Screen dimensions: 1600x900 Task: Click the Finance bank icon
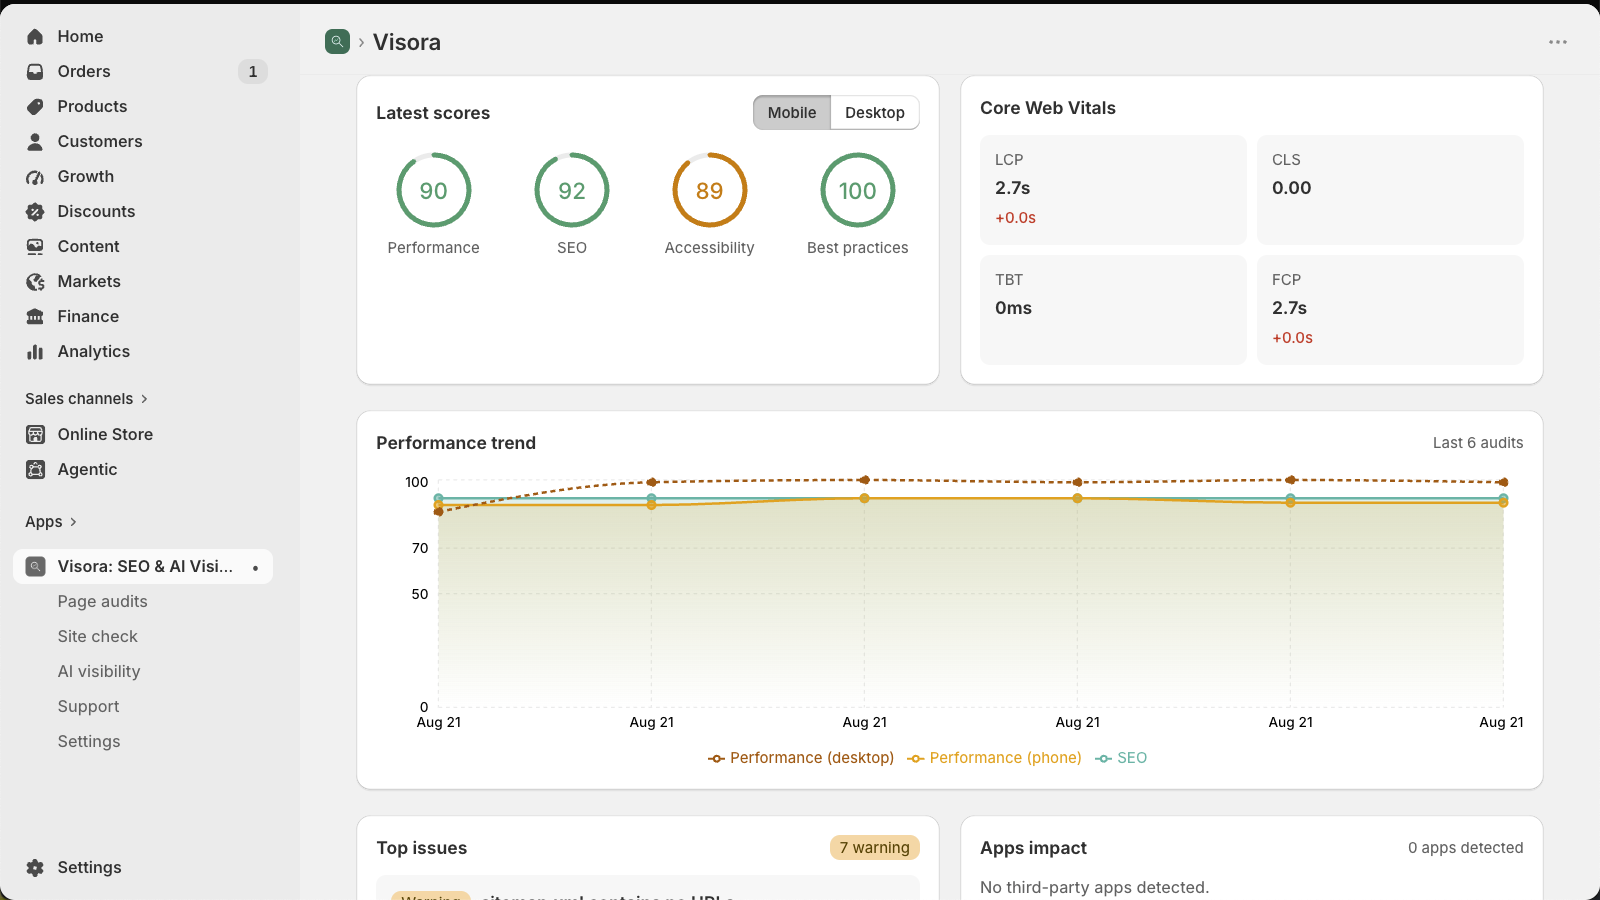(x=35, y=317)
